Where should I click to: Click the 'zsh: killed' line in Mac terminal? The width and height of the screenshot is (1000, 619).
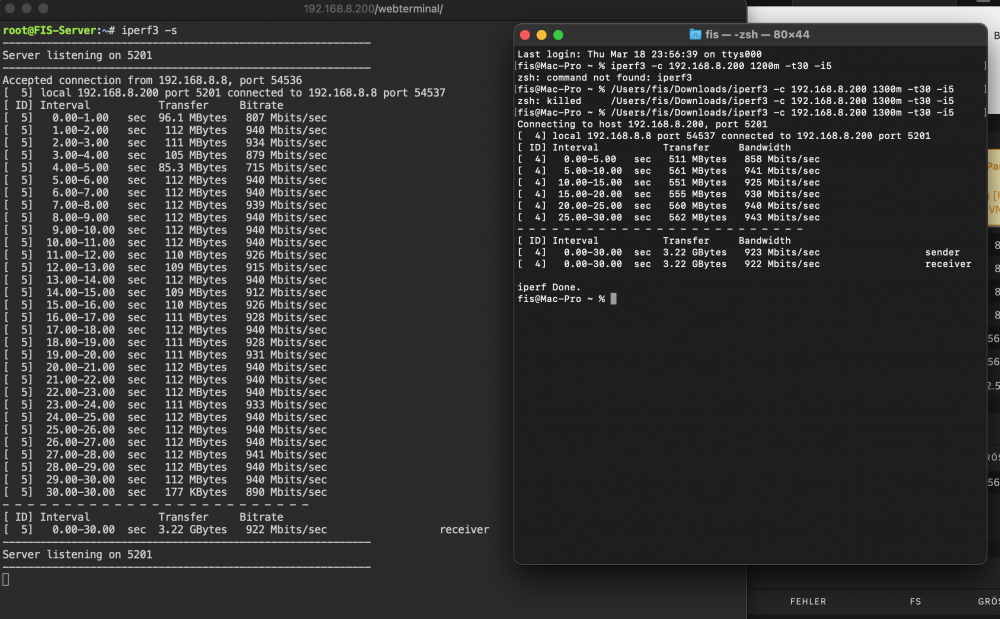735,101
